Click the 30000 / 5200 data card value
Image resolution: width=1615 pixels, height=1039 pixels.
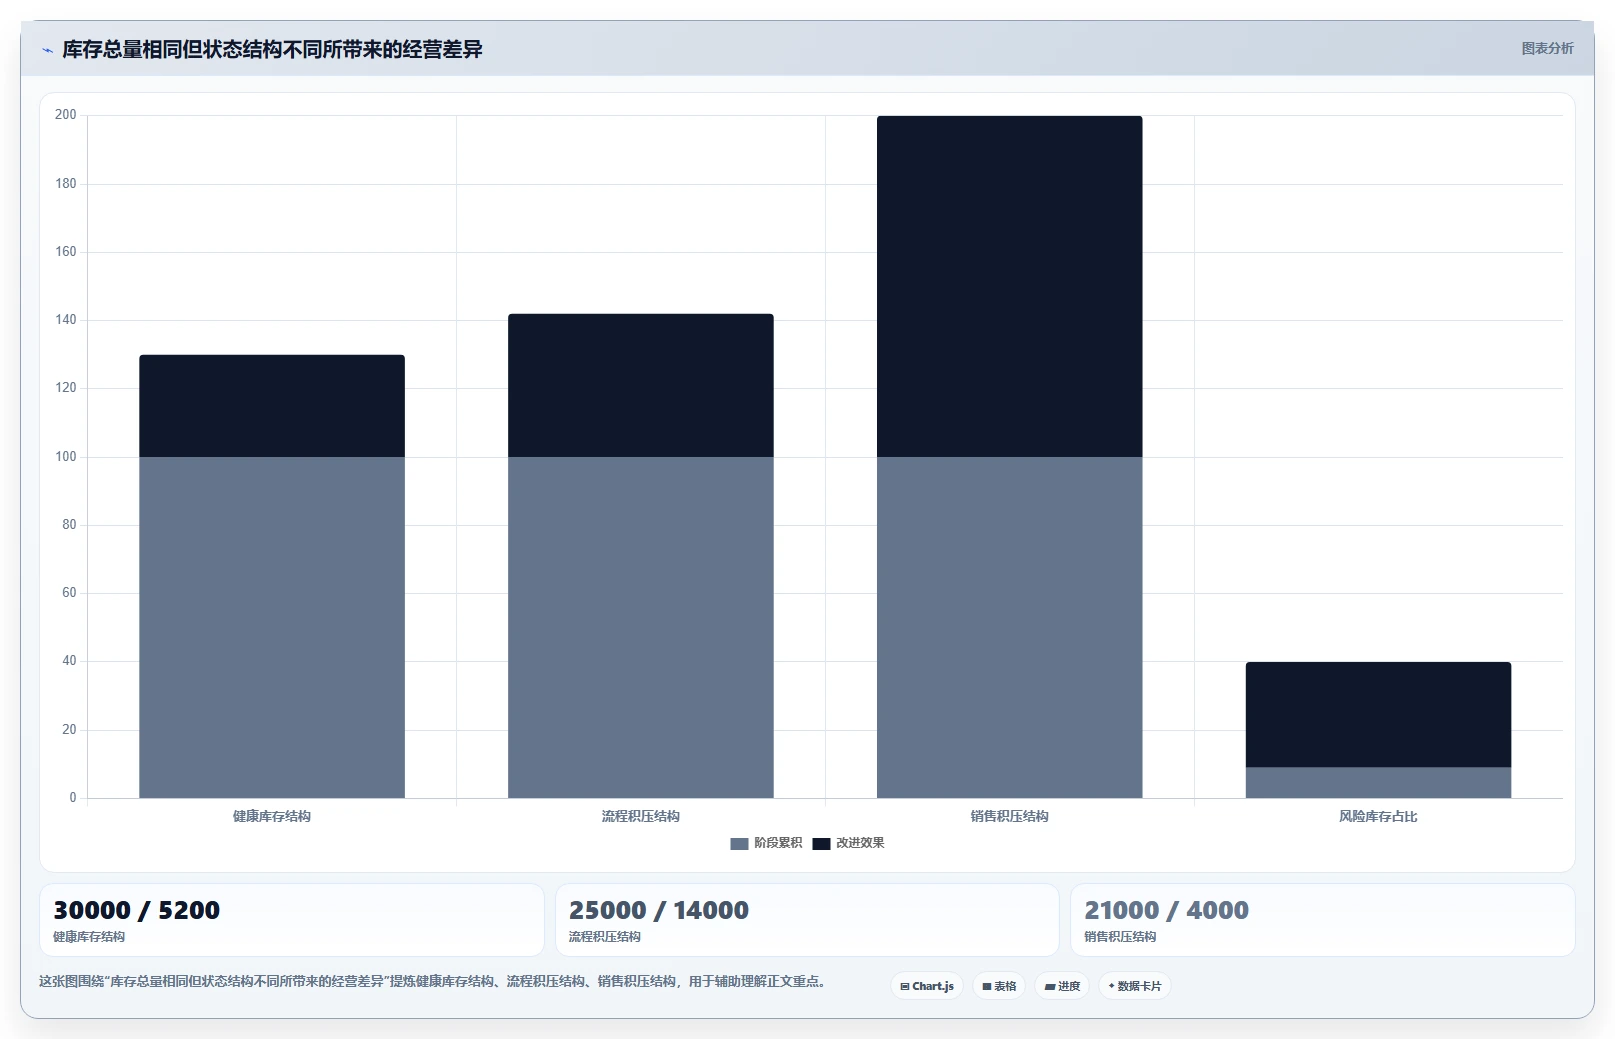pyautogui.click(x=137, y=910)
